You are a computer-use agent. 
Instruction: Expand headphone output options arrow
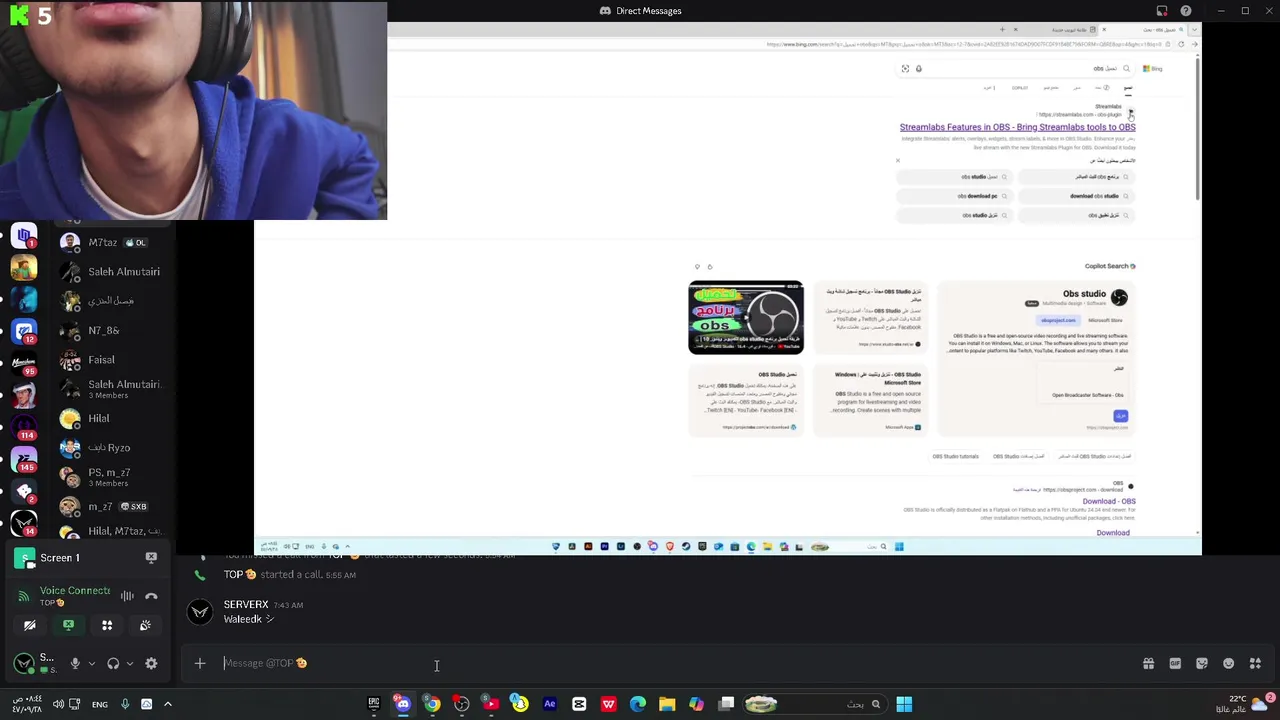(129, 663)
